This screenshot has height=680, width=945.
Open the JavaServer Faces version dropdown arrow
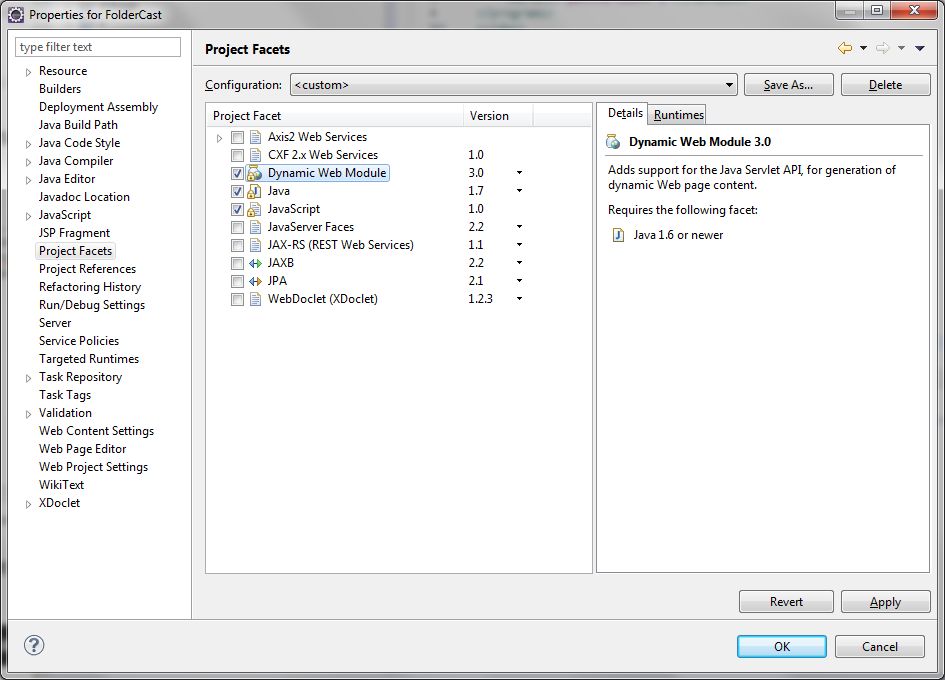(519, 227)
